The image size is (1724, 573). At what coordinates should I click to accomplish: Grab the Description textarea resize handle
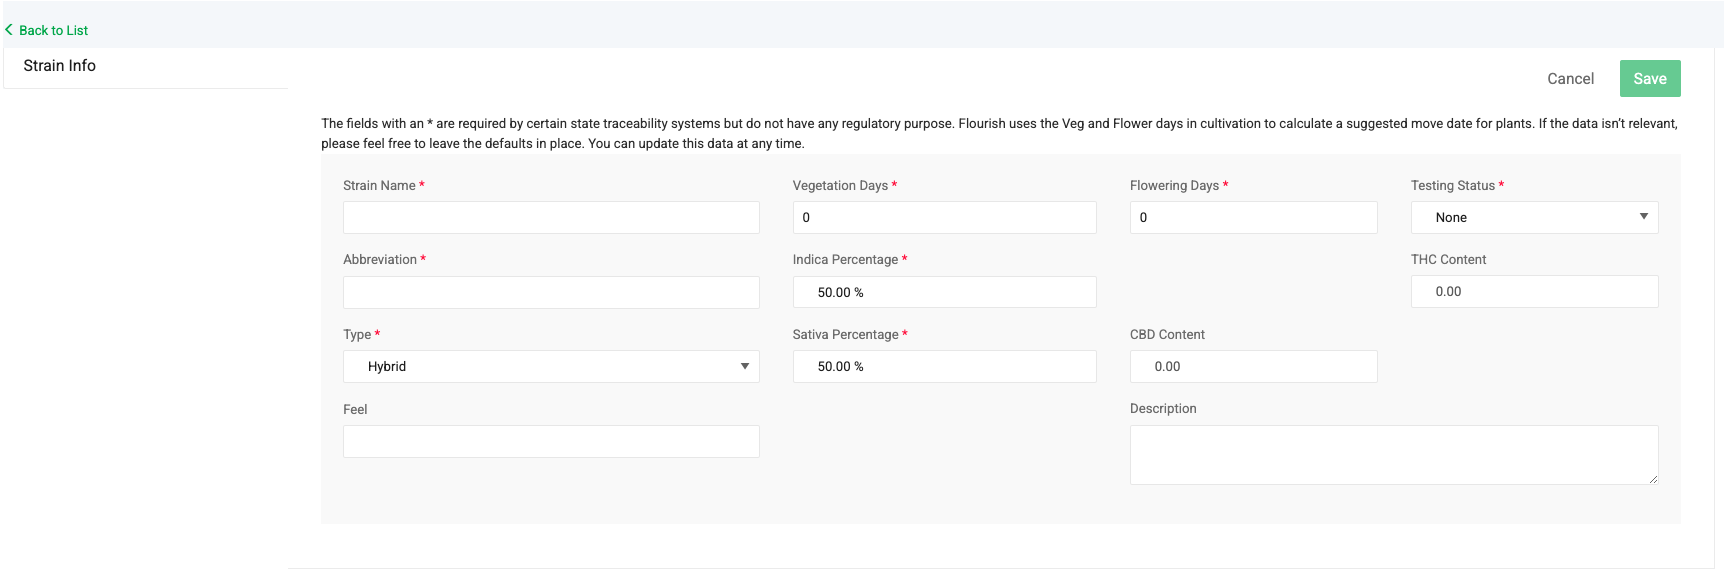pos(1653,479)
